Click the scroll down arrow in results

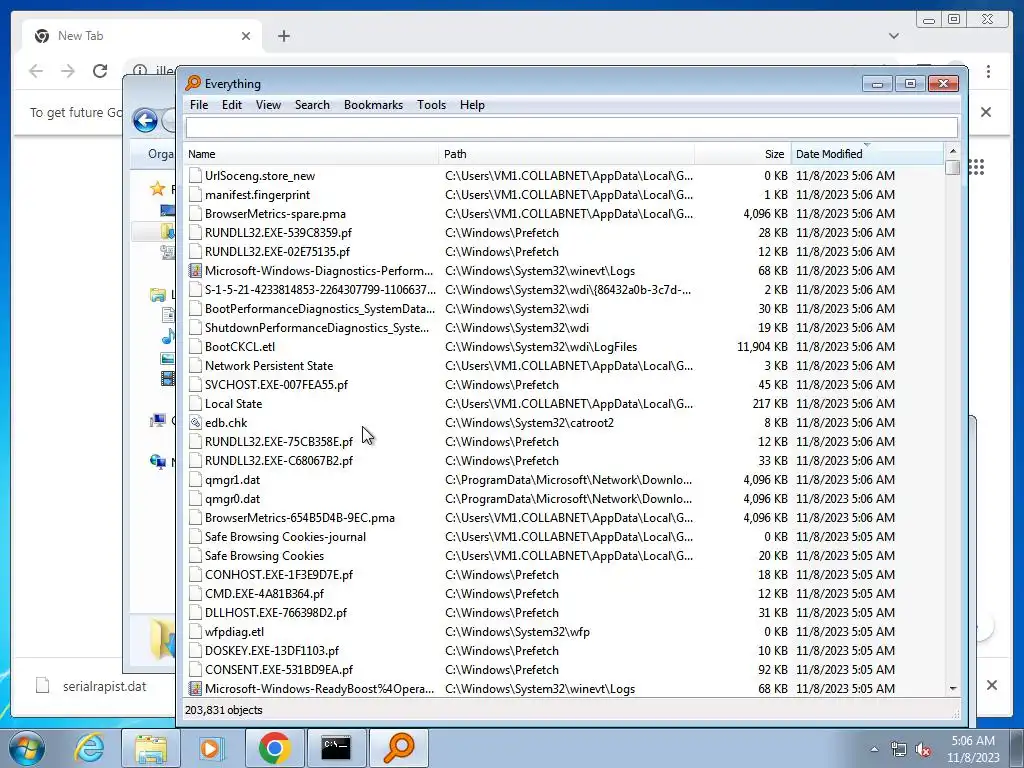pos(952,688)
